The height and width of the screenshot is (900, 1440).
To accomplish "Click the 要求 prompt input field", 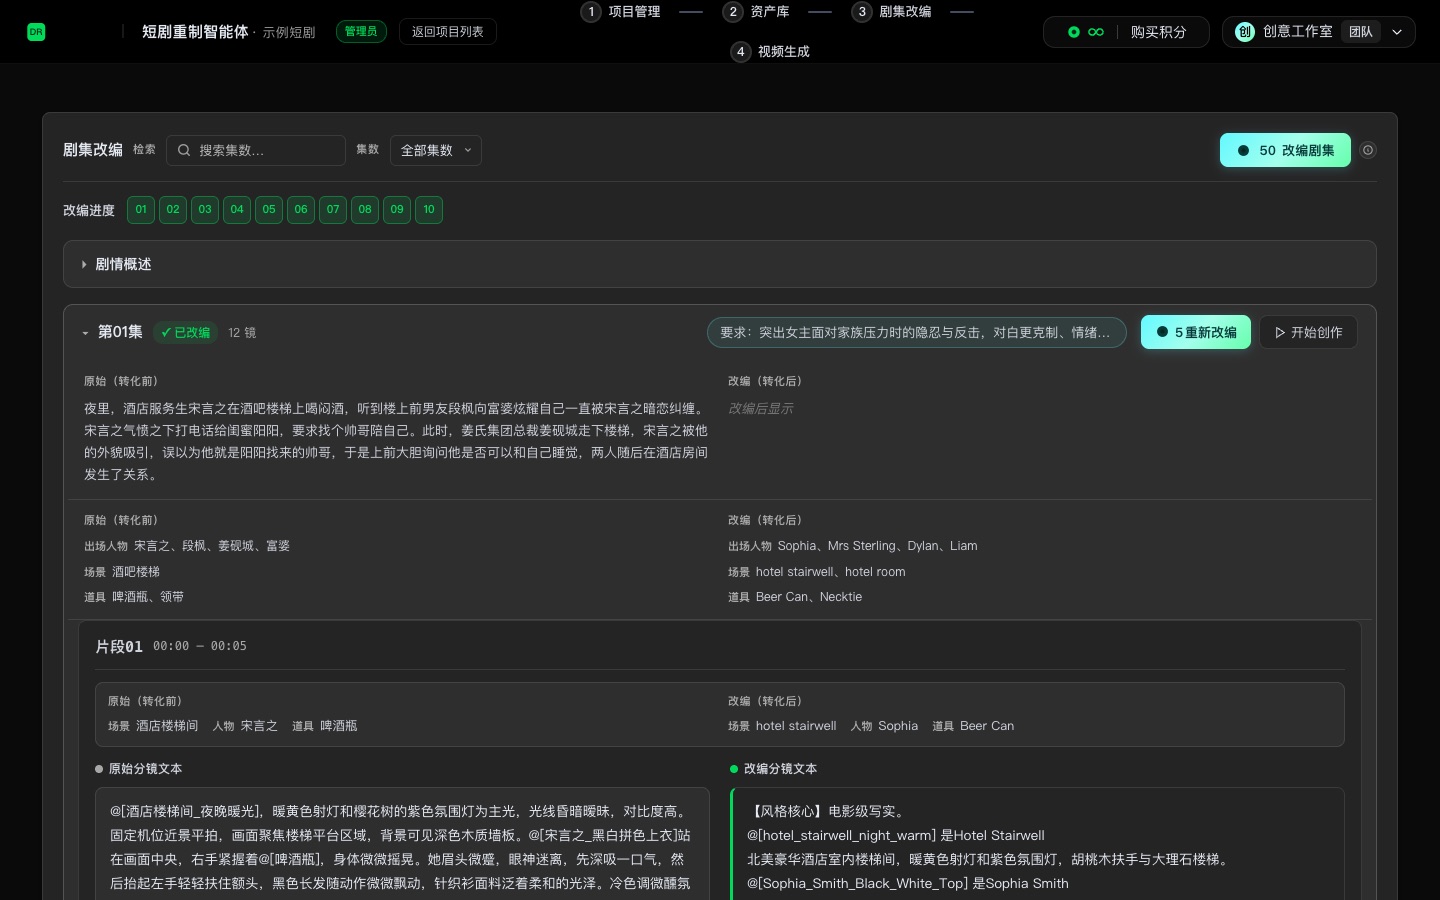I will [x=917, y=333].
